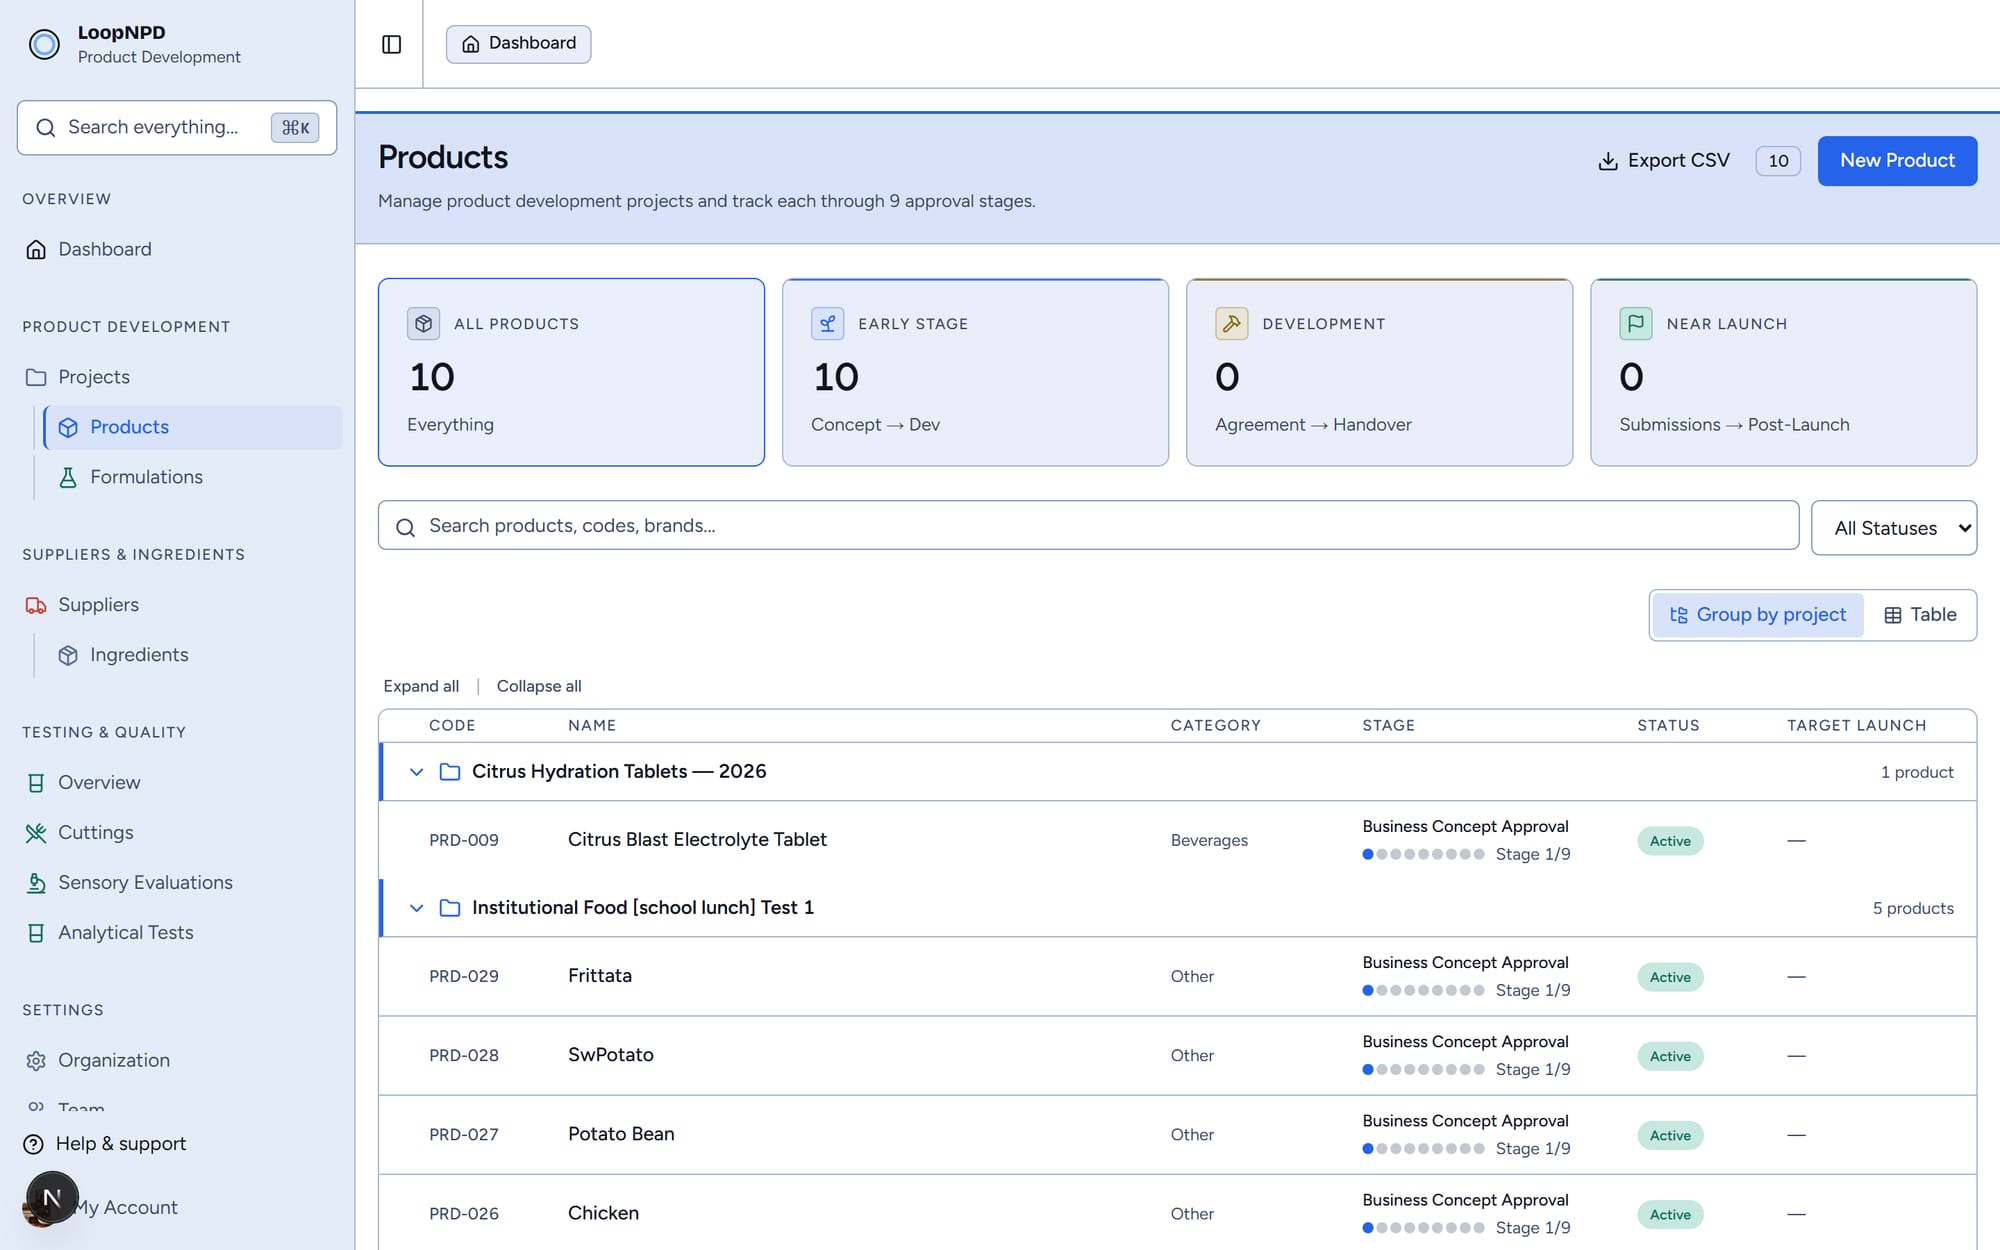Click the Search products, codes, brands field
Screen dimensions: 2000x1250
click(x=1088, y=526)
